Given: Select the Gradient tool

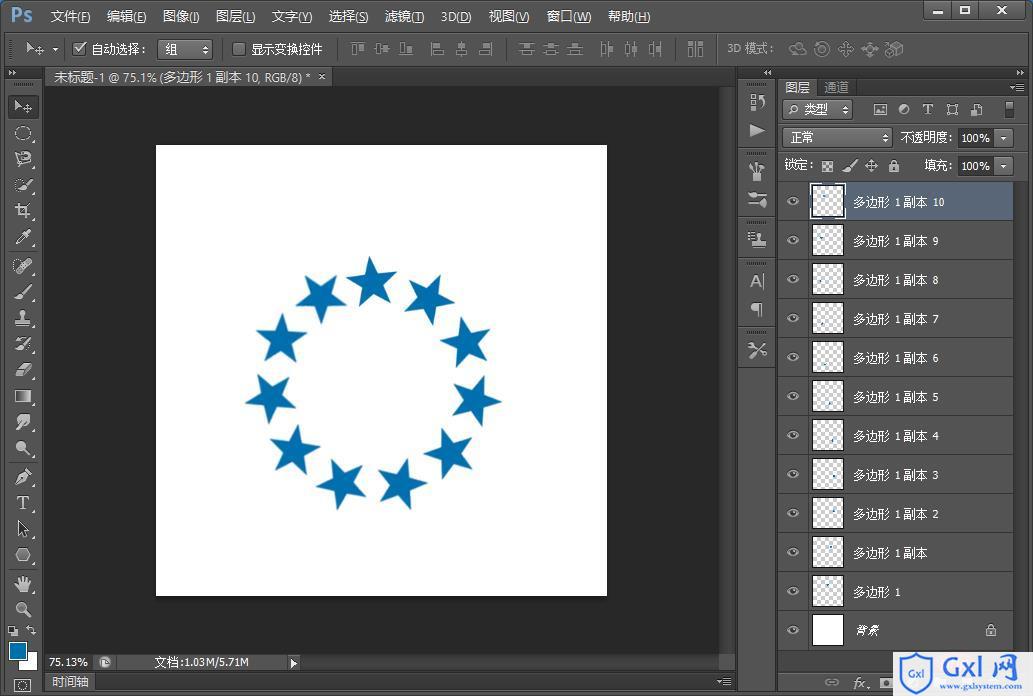Looking at the screenshot, I should 23,396.
